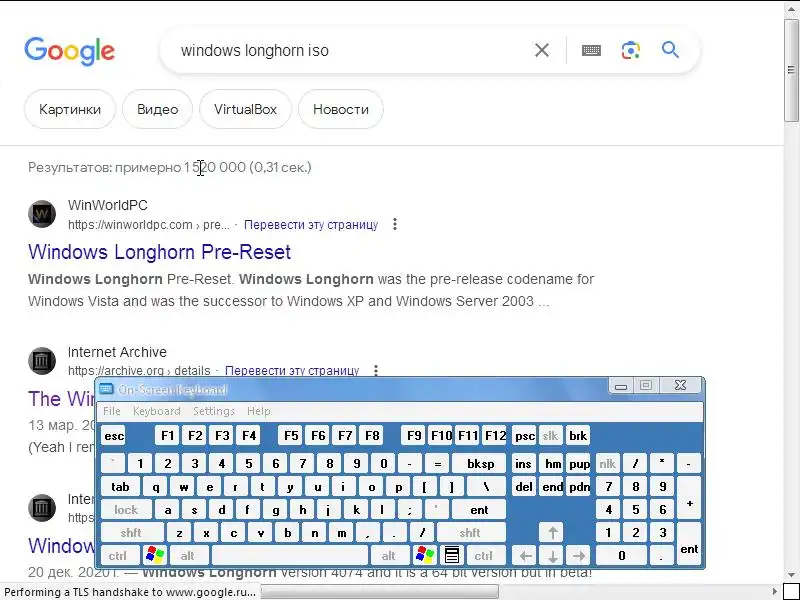The width and height of the screenshot is (800, 600).
Task: Click the numpad 5 key
Action: pos(635,509)
